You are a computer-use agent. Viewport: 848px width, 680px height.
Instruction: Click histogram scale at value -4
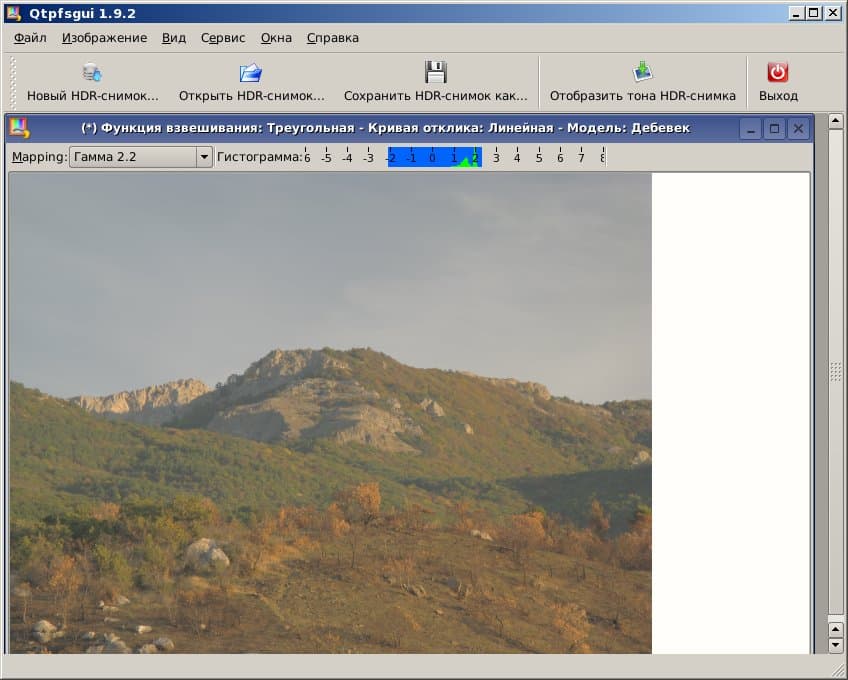(347, 157)
